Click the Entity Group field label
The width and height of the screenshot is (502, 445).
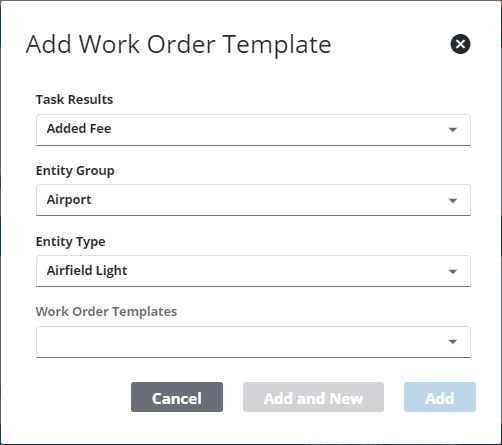pos(75,171)
